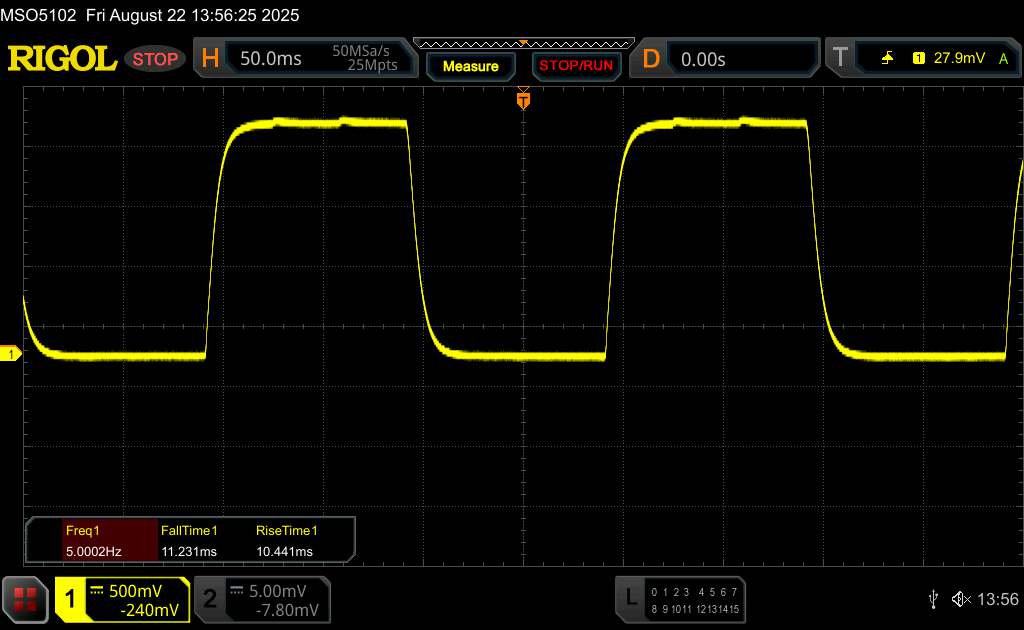Open the 50.0ms horizontal timebase setting
This screenshot has height=630, width=1024.
click(271, 59)
